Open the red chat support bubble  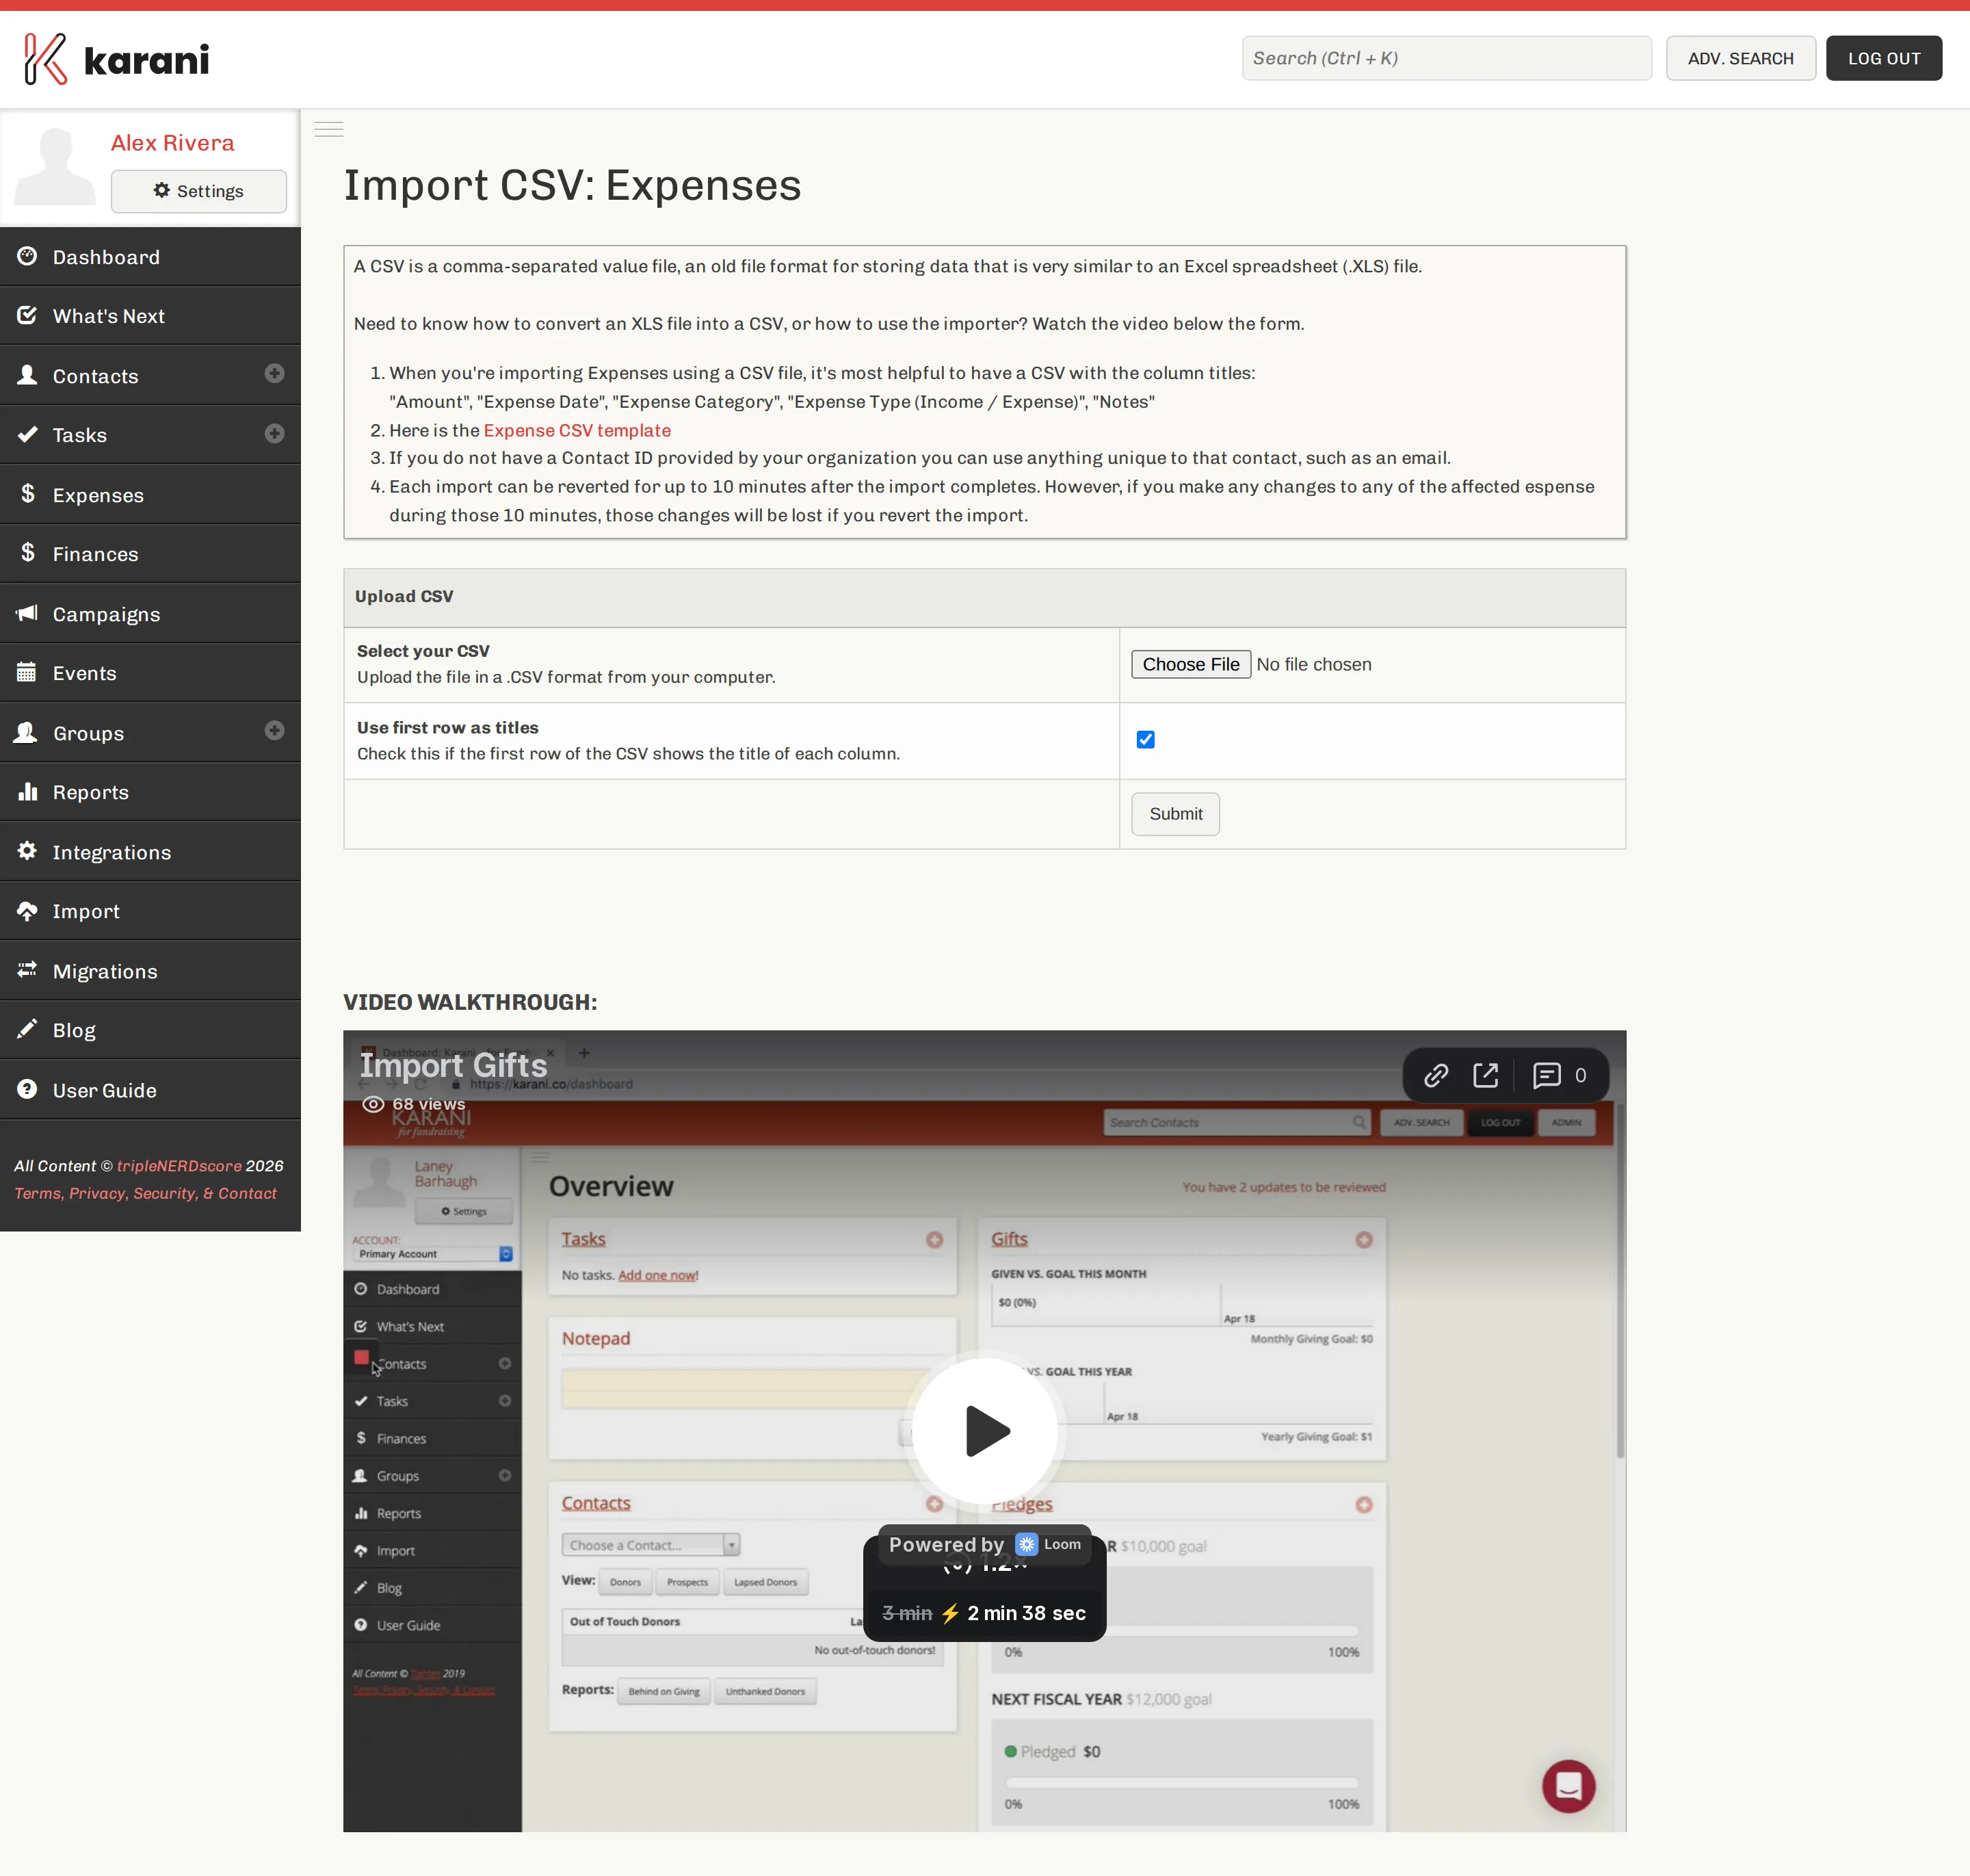[1568, 1786]
